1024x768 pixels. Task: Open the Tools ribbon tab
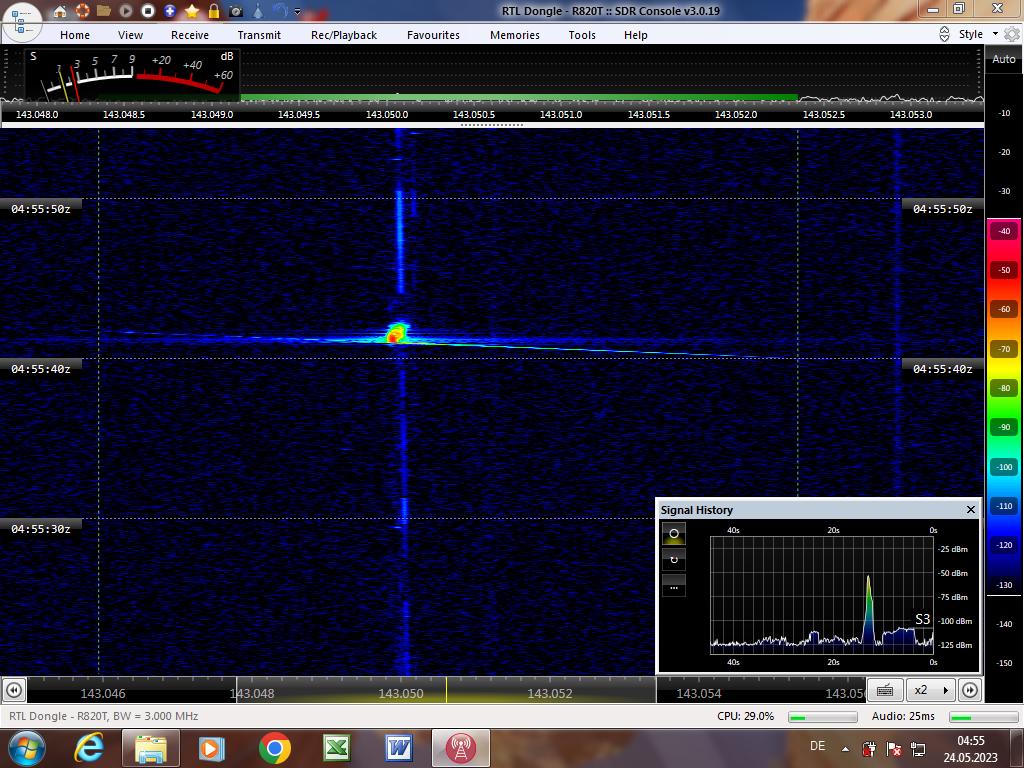[582, 35]
